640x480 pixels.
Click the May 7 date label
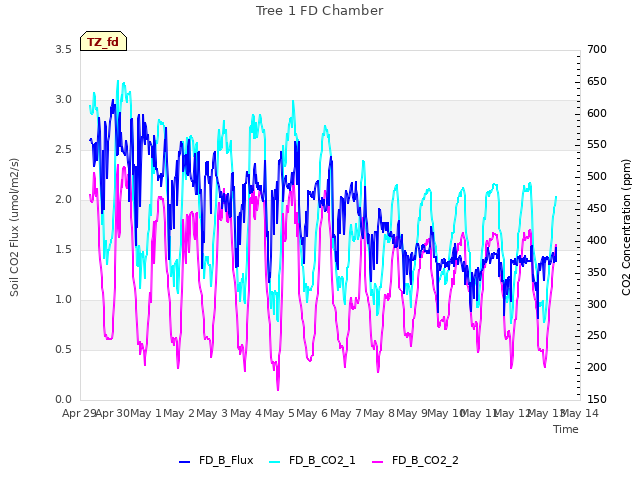click(x=346, y=413)
